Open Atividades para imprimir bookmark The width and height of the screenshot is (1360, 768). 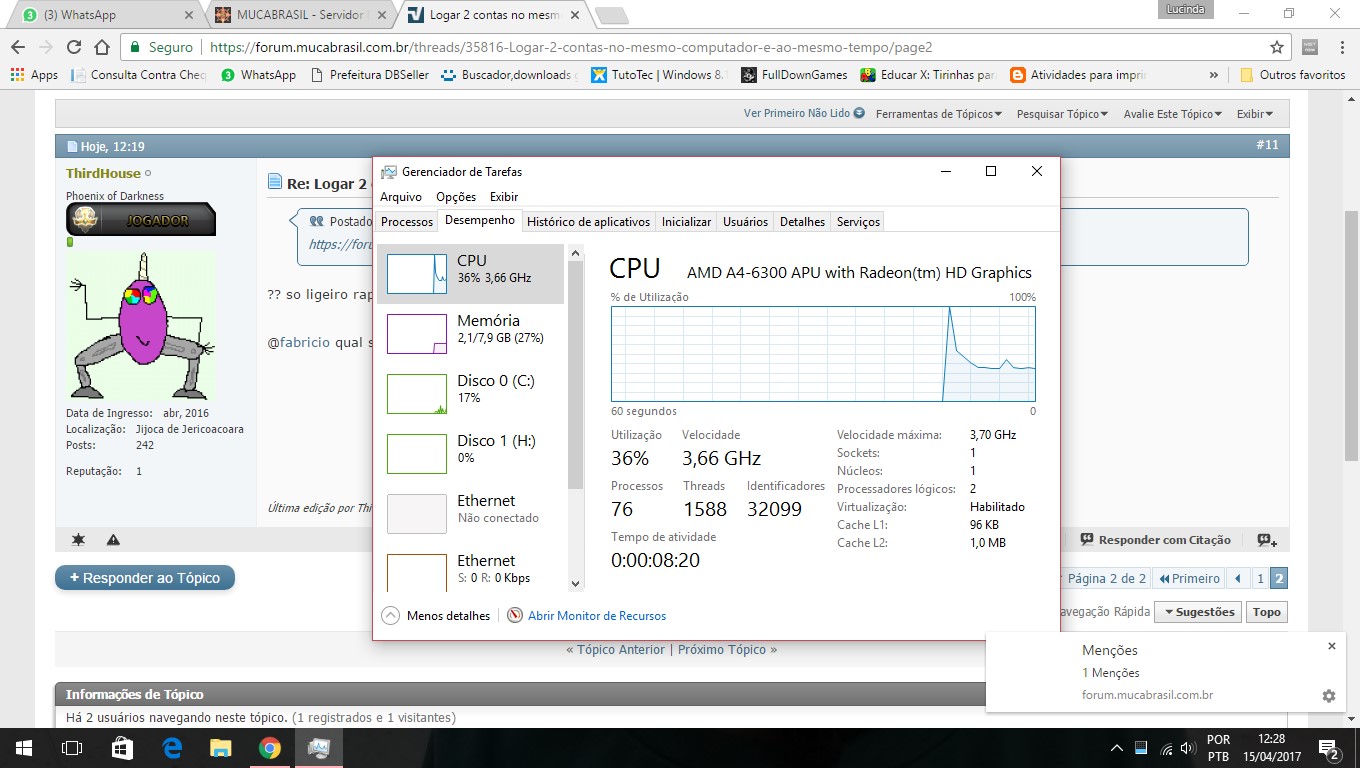coord(1079,75)
